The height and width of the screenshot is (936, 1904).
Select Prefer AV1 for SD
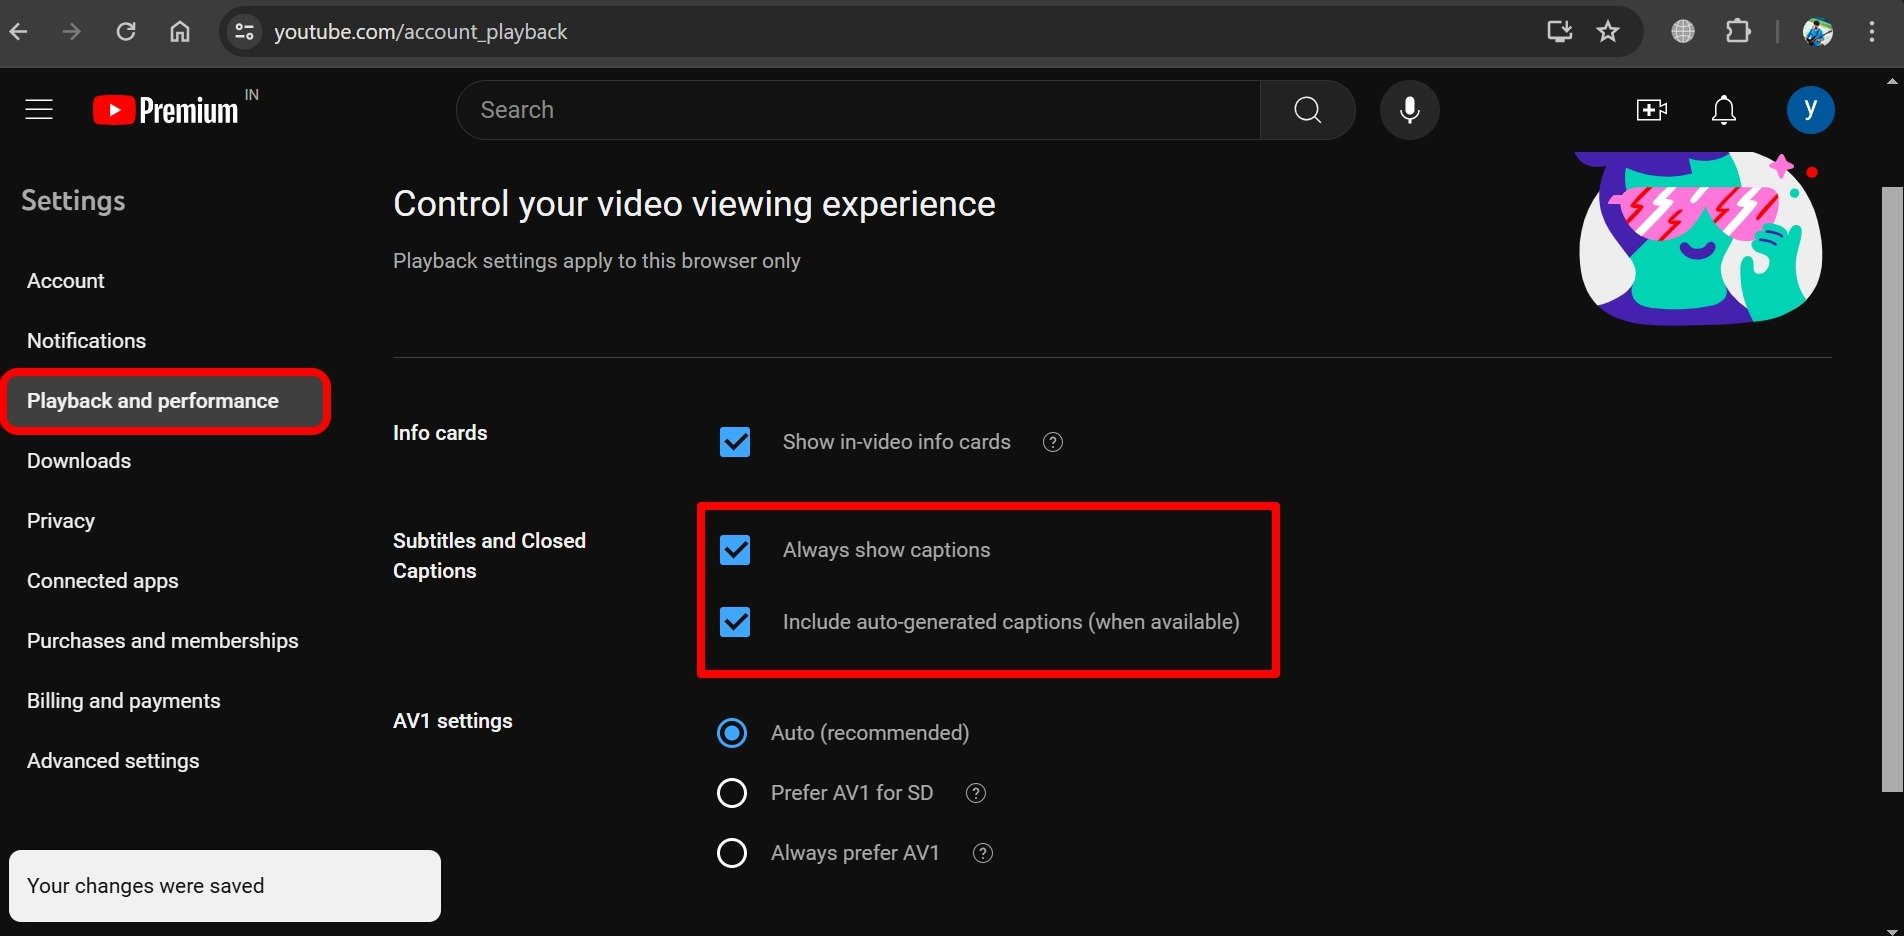(x=732, y=793)
